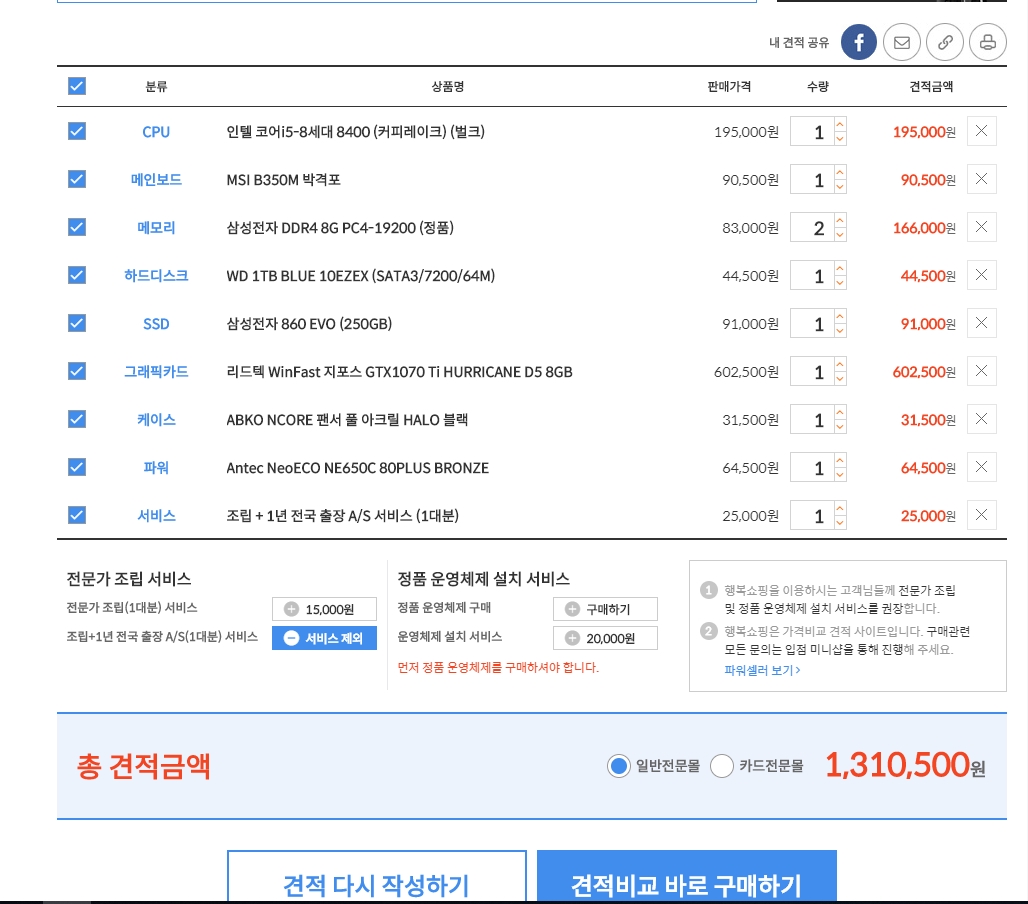Image resolution: width=1028 pixels, height=904 pixels.
Task: Open the 케이스 category link
Action: click(156, 420)
